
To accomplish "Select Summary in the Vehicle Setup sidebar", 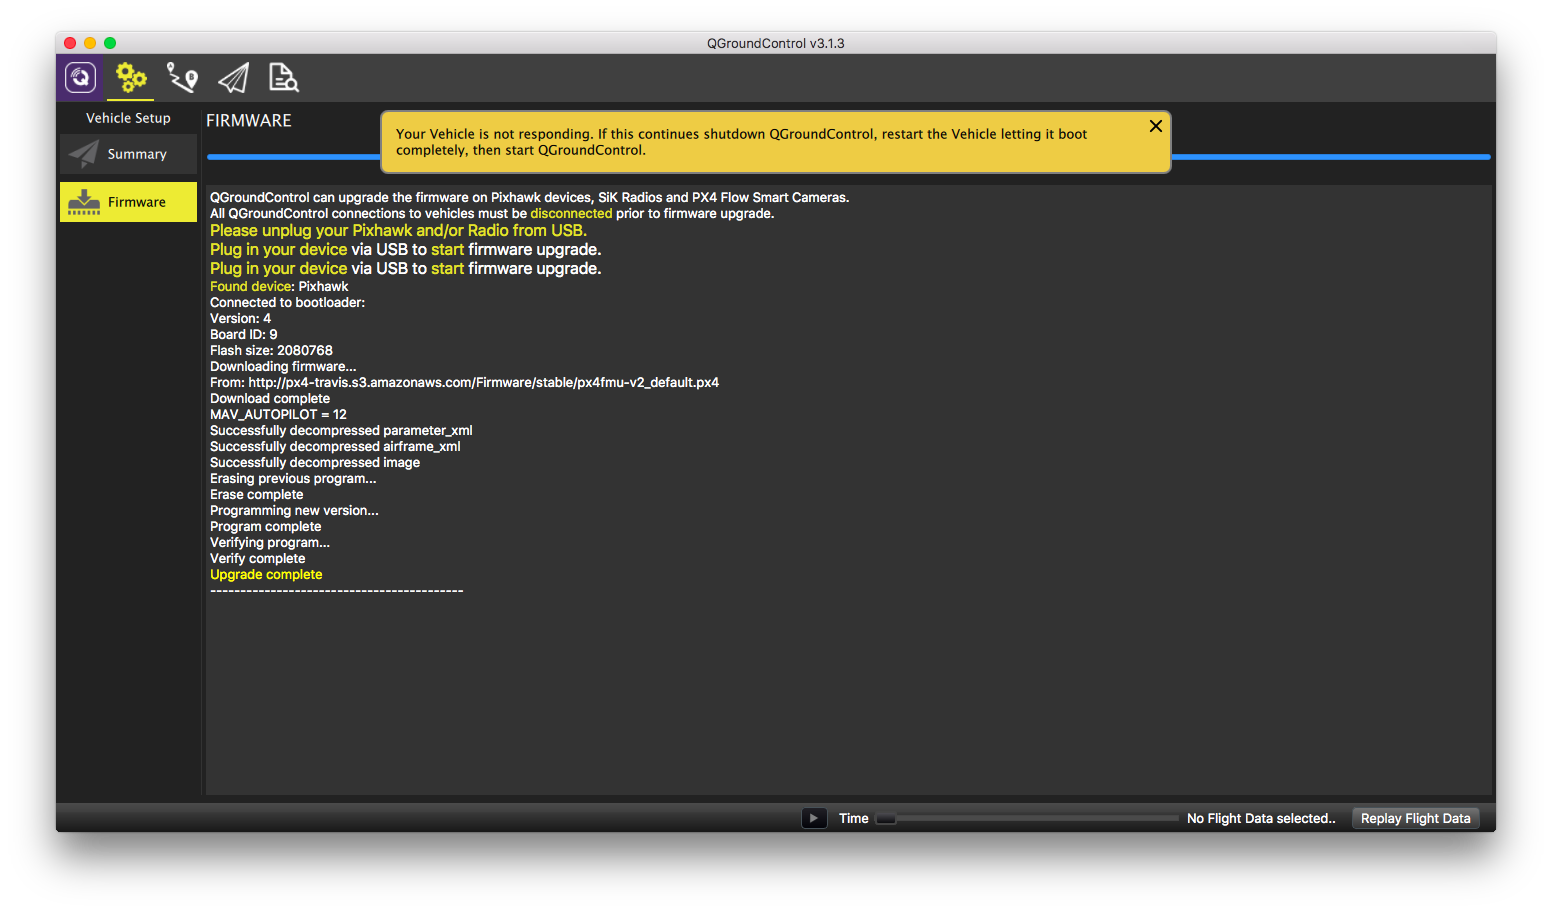I will click(128, 154).
